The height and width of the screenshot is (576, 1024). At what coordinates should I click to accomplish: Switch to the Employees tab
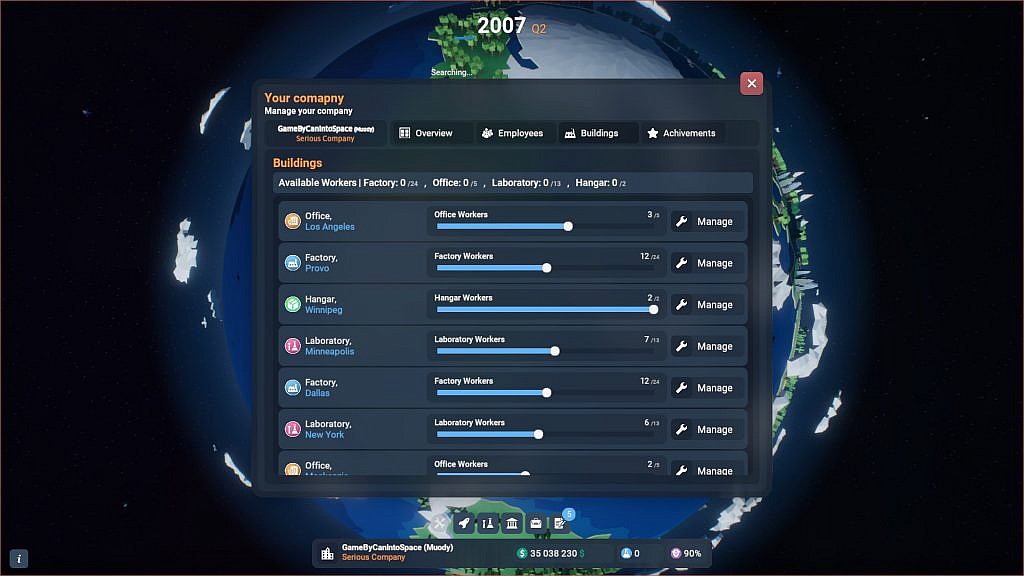coord(515,133)
